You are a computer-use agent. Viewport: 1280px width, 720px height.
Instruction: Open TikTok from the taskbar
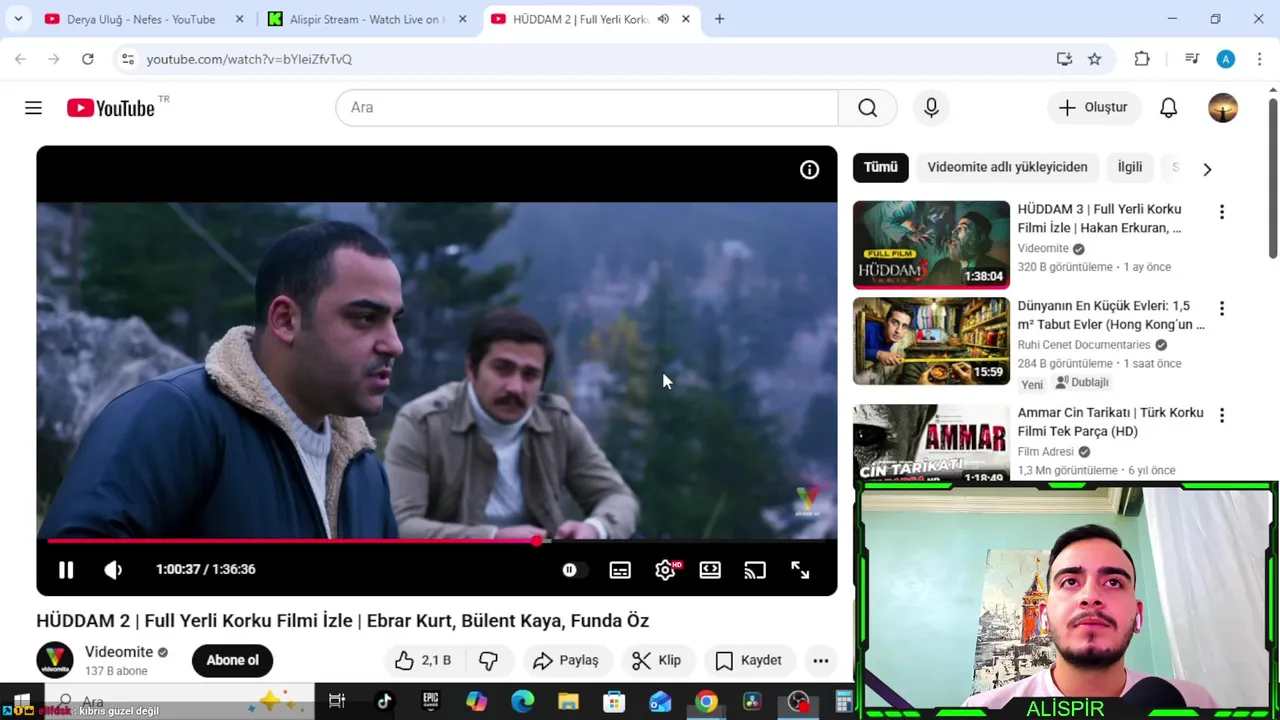[x=384, y=702]
